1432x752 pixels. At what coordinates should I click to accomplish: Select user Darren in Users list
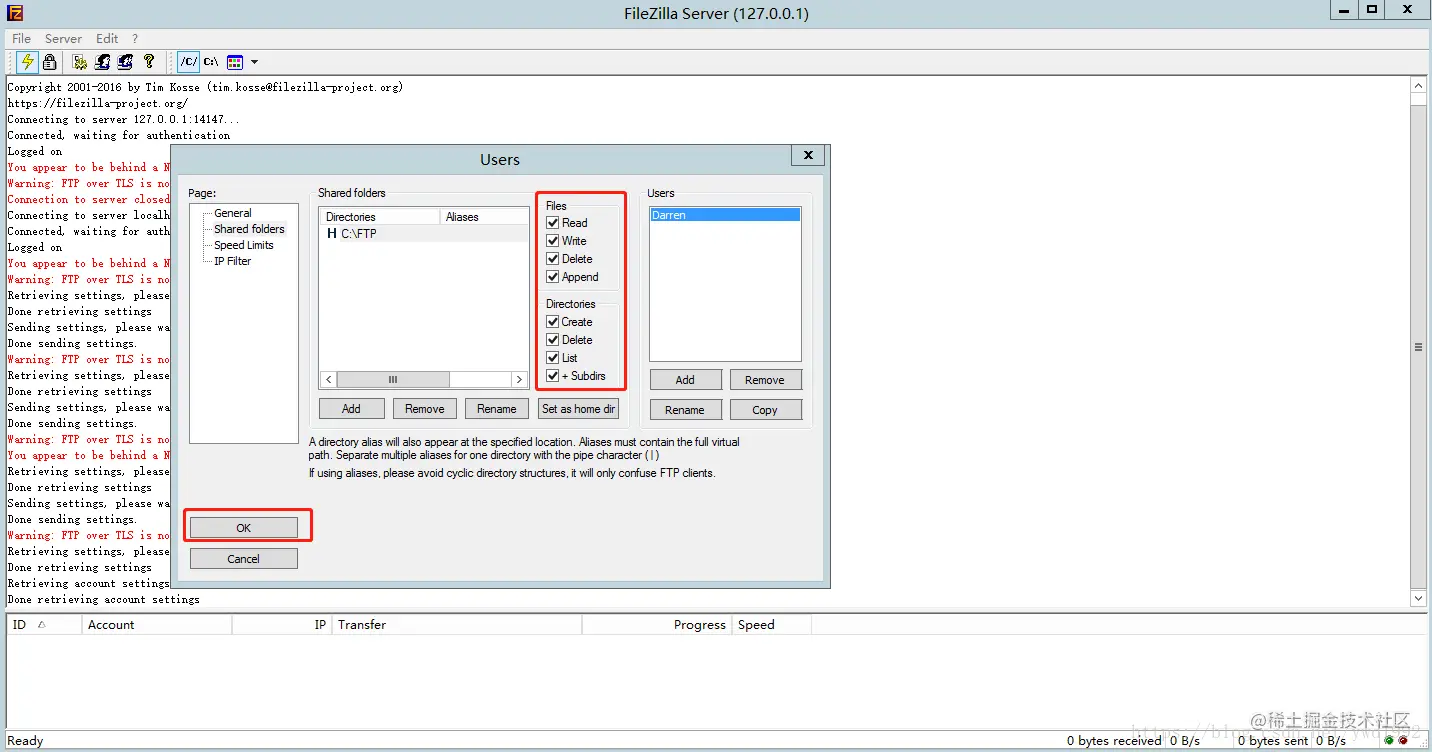[725, 215]
